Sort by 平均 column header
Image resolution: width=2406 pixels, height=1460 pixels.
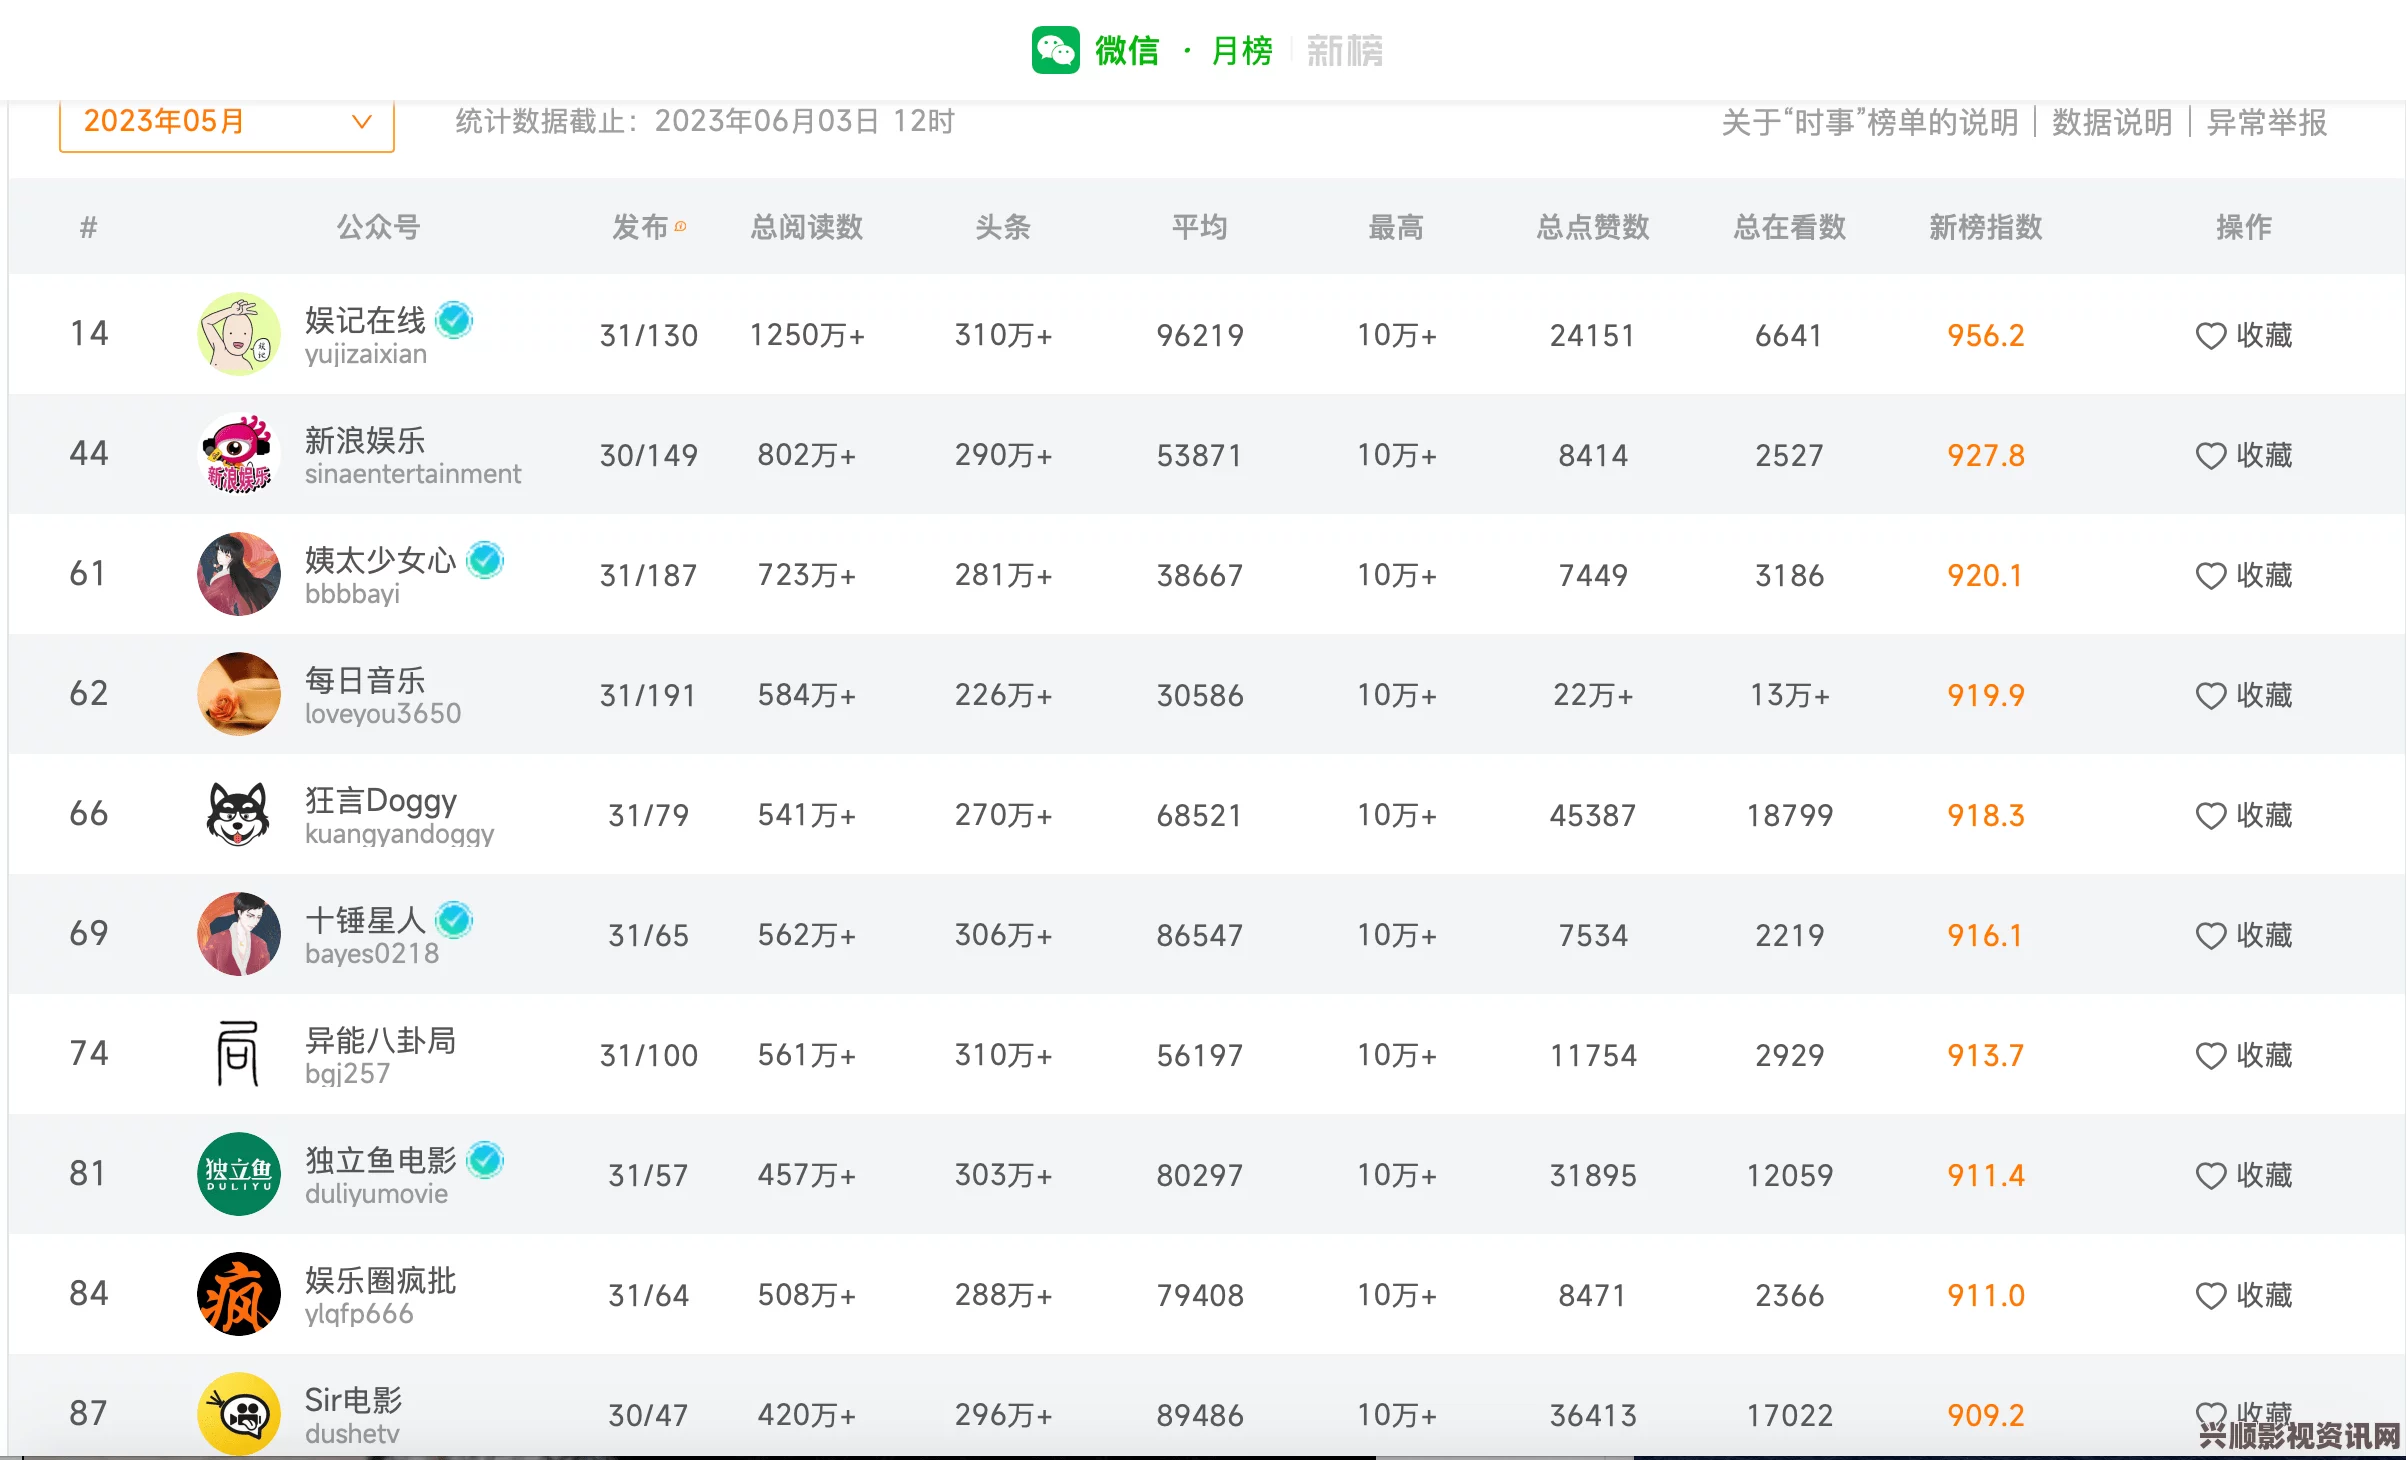tap(1199, 227)
